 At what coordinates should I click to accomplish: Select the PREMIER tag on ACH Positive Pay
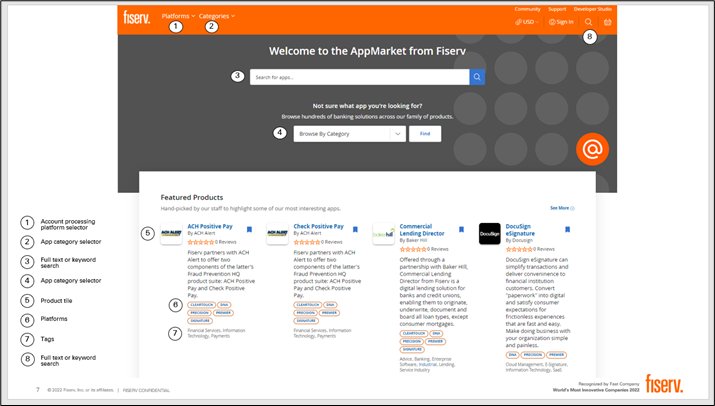point(223,313)
